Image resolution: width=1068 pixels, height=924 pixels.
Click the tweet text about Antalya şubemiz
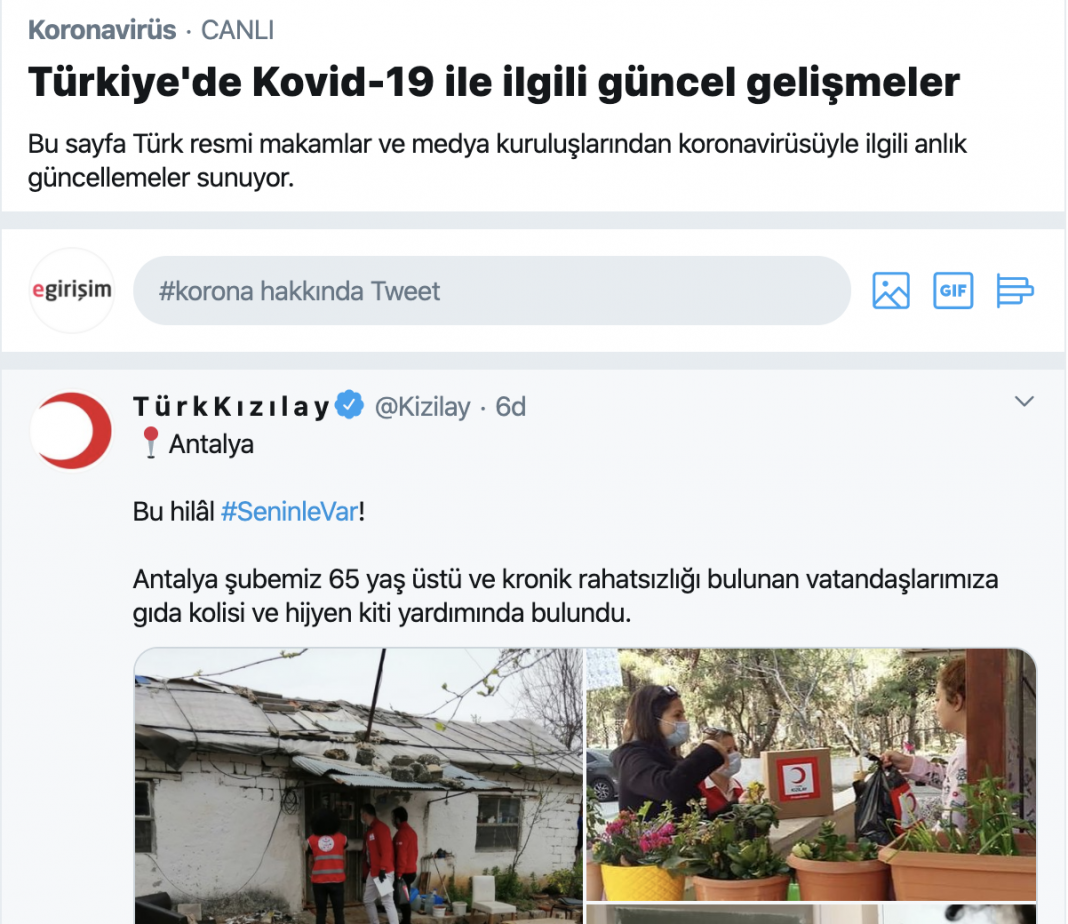tap(565, 596)
